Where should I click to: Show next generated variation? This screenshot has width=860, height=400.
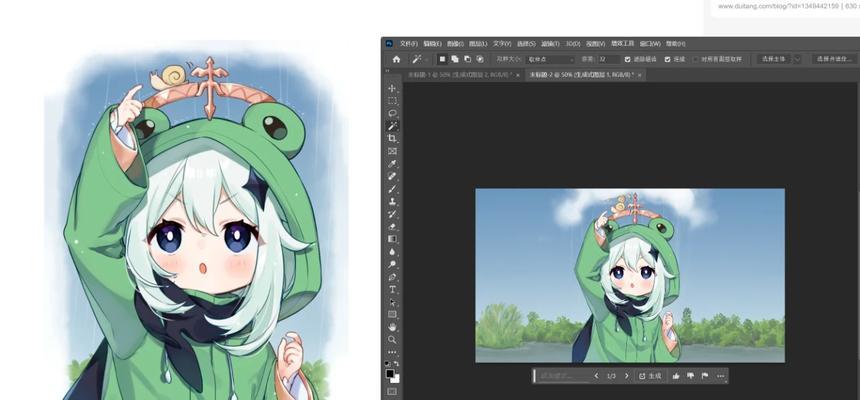[627, 376]
